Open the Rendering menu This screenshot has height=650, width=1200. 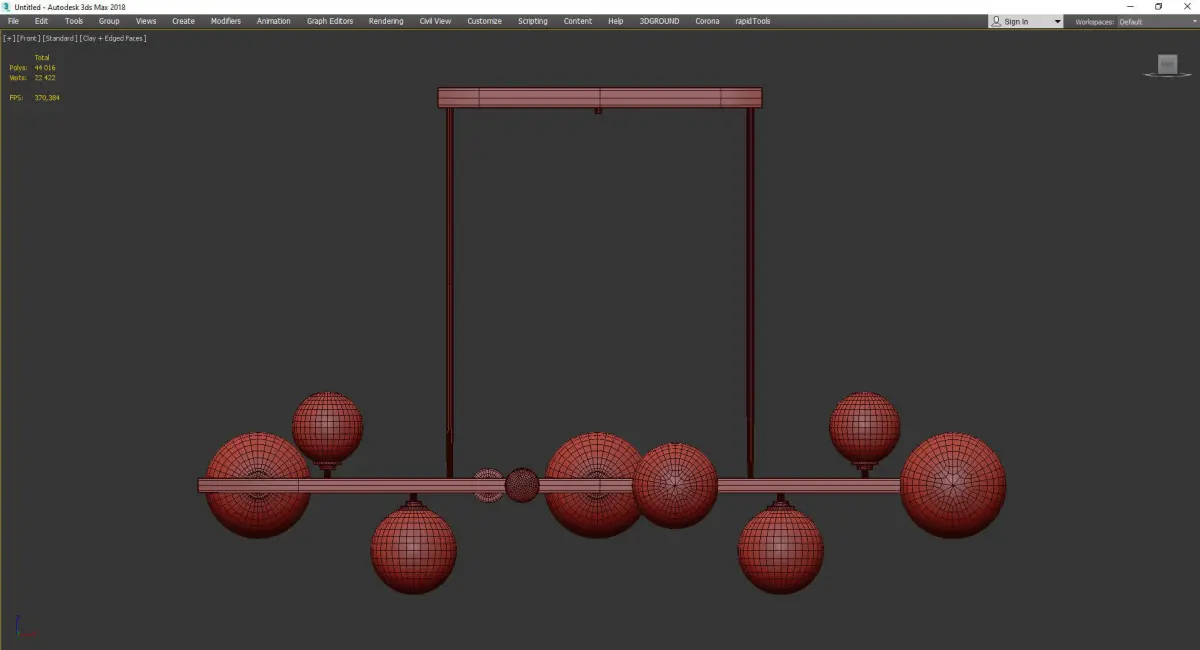click(386, 21)
